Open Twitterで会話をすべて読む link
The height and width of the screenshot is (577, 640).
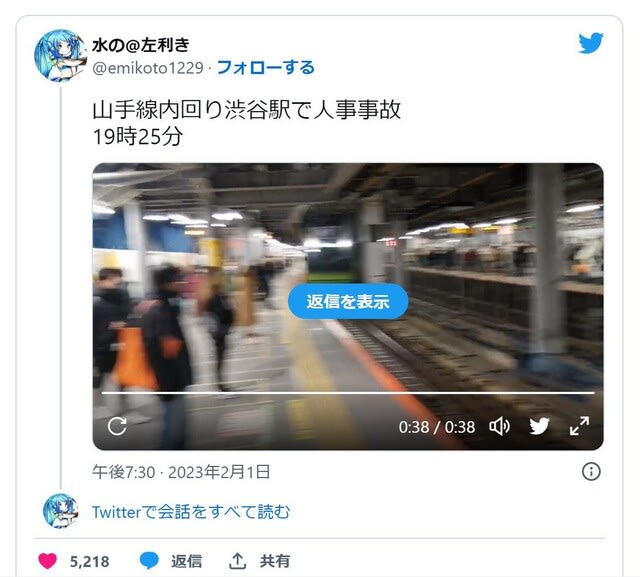click(191, 512)
